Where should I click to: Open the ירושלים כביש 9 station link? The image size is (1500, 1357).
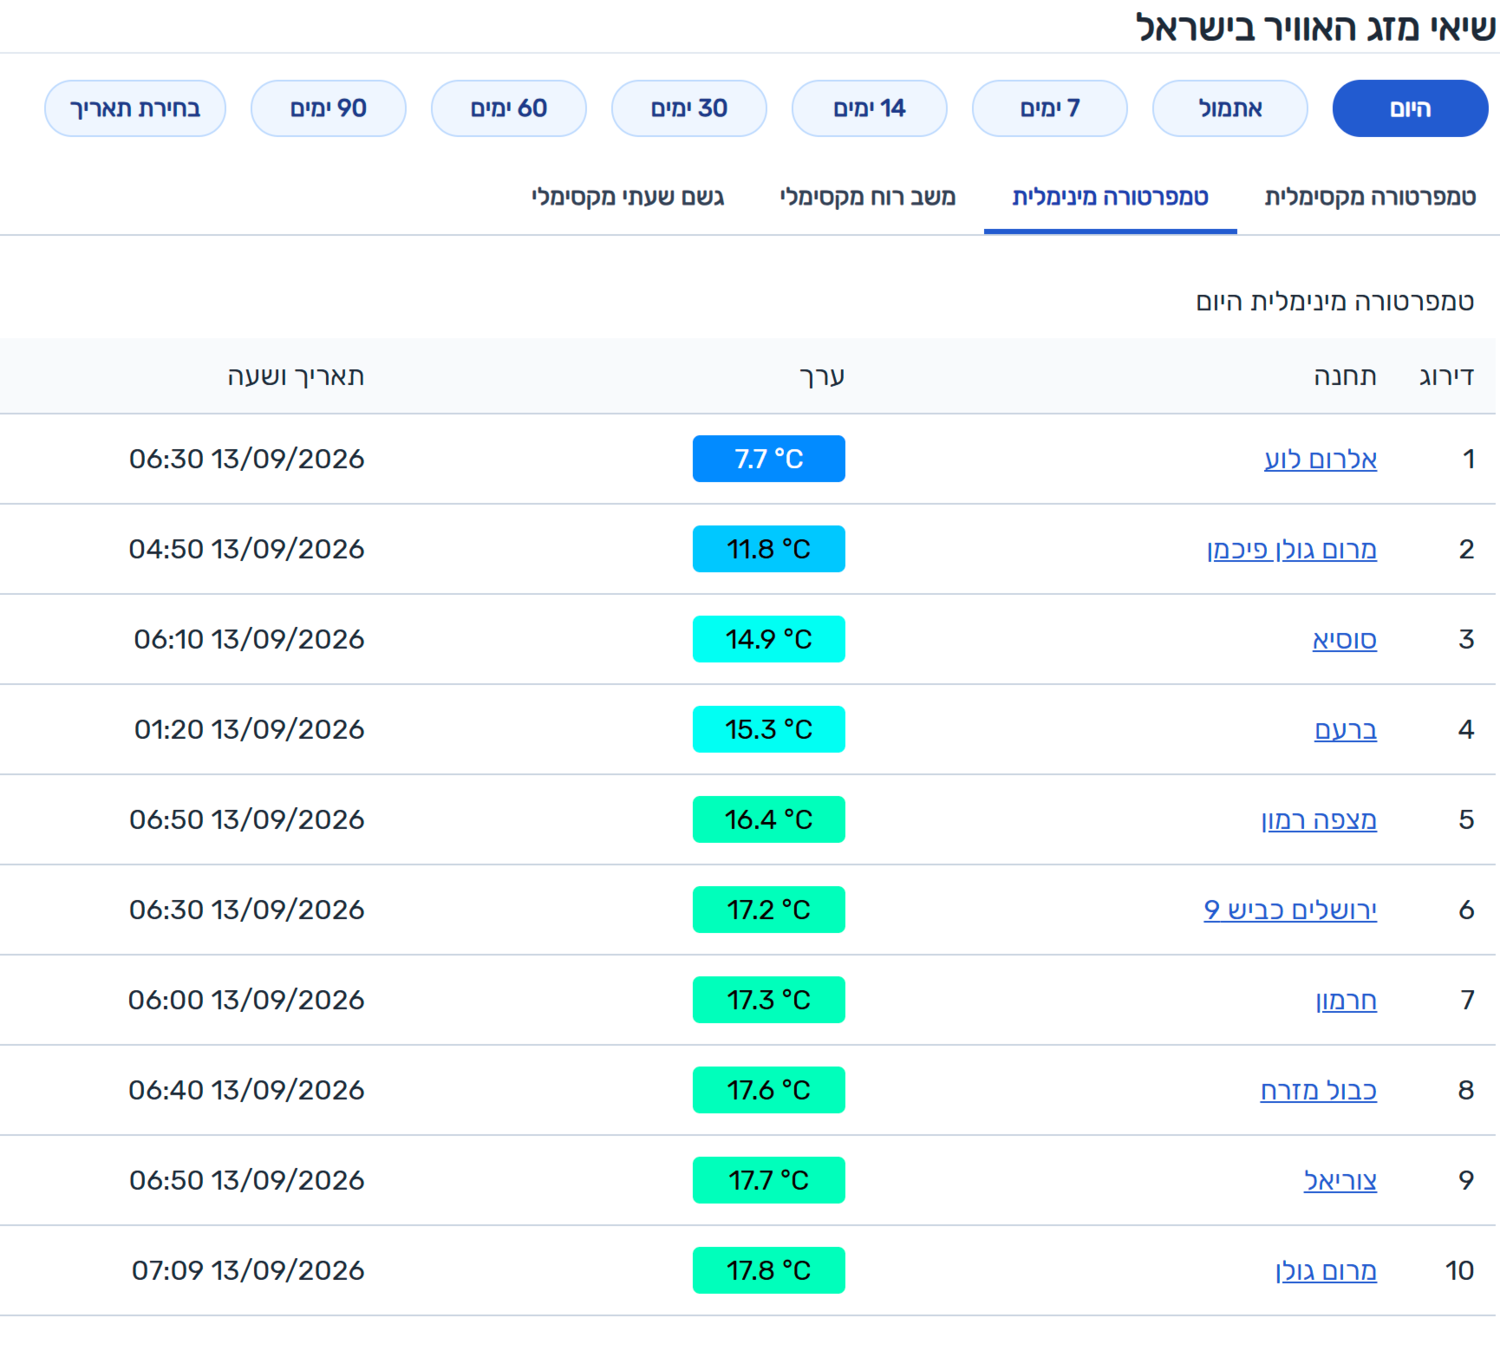tap(1291, 909)
